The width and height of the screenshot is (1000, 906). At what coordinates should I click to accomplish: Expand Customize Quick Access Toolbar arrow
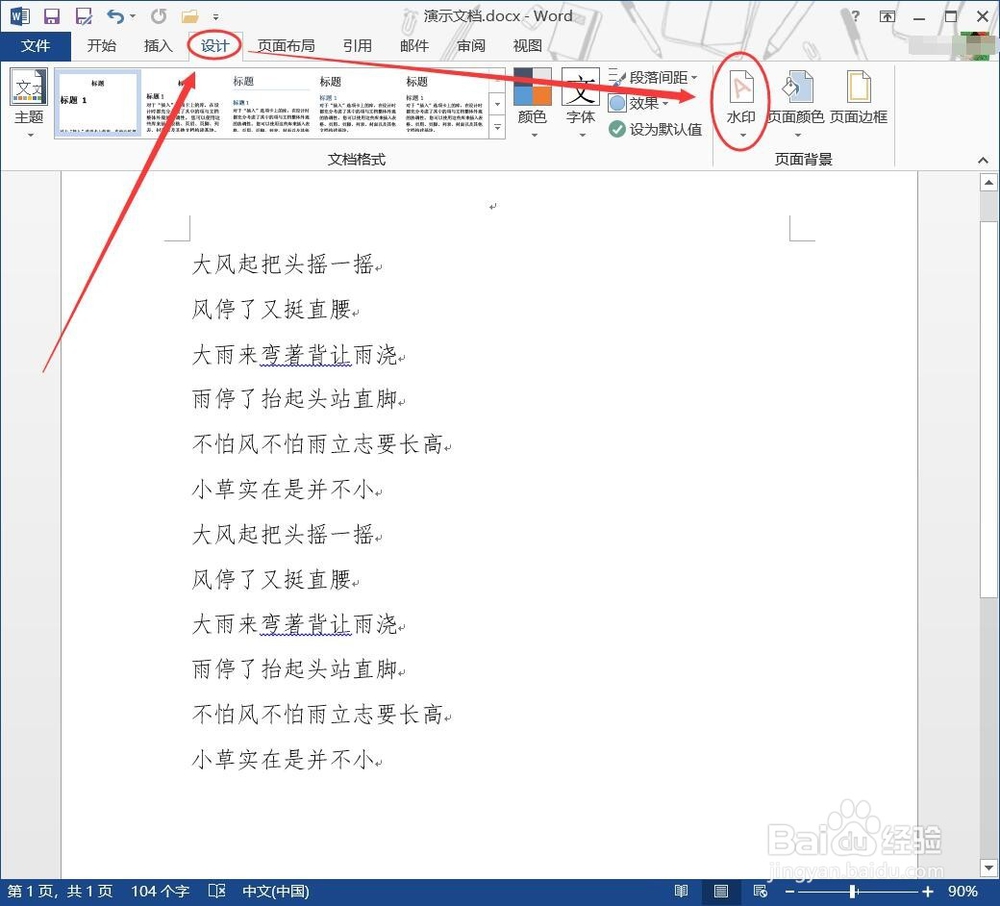(x=216, y=17)
